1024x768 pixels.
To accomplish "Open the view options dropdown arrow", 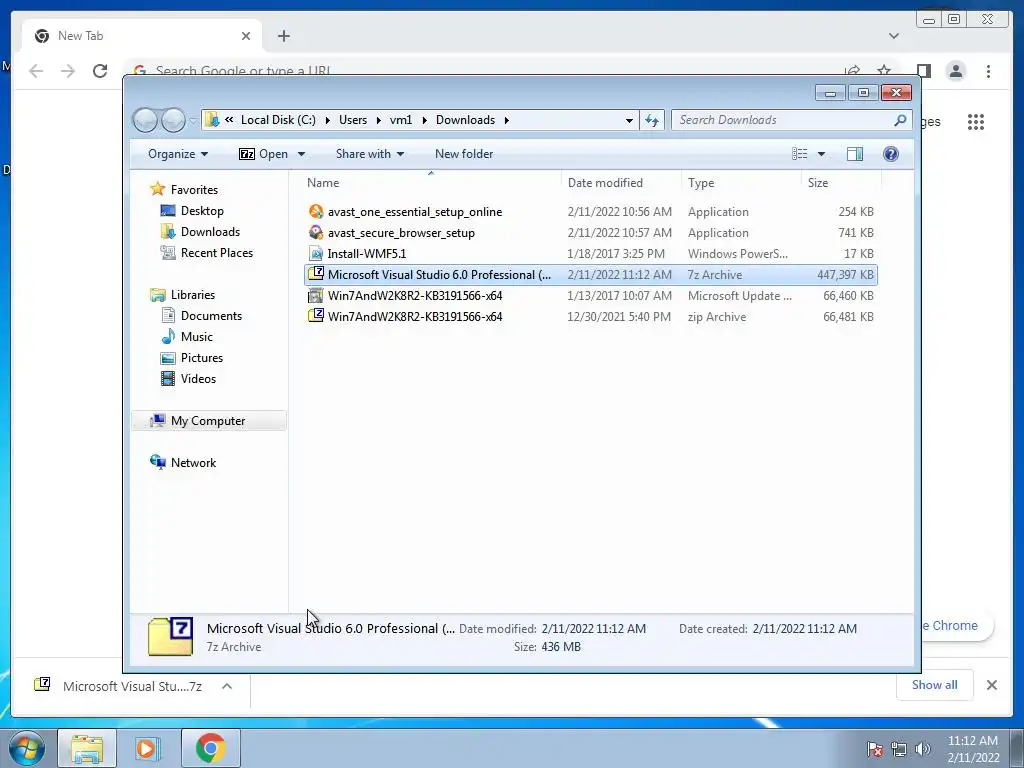I will [x=822, y=154].
